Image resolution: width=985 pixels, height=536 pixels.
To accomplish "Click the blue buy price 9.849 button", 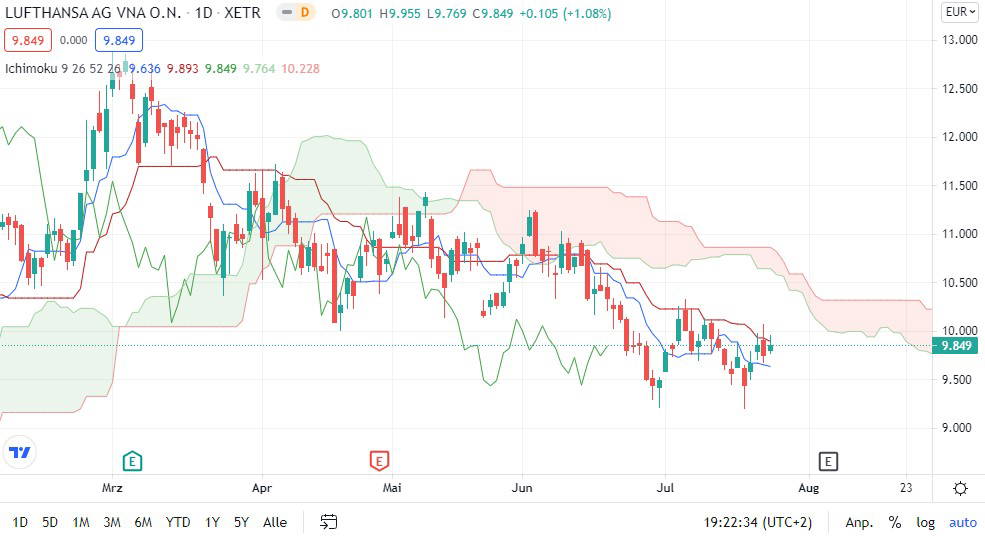I will (x=119, y=40).
